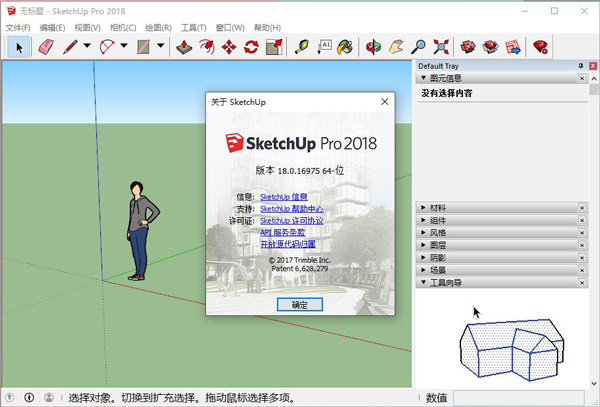Screen dimensions: 600x407
Task: Click the Zoom Extents tool
Action: point(441,47)
